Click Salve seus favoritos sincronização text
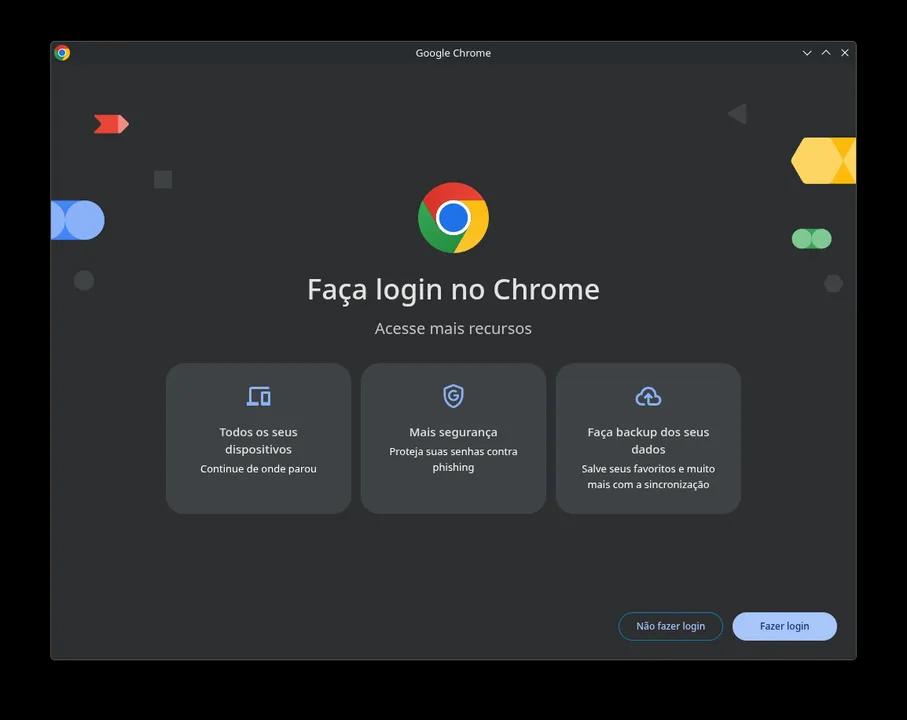 [648, 477]
